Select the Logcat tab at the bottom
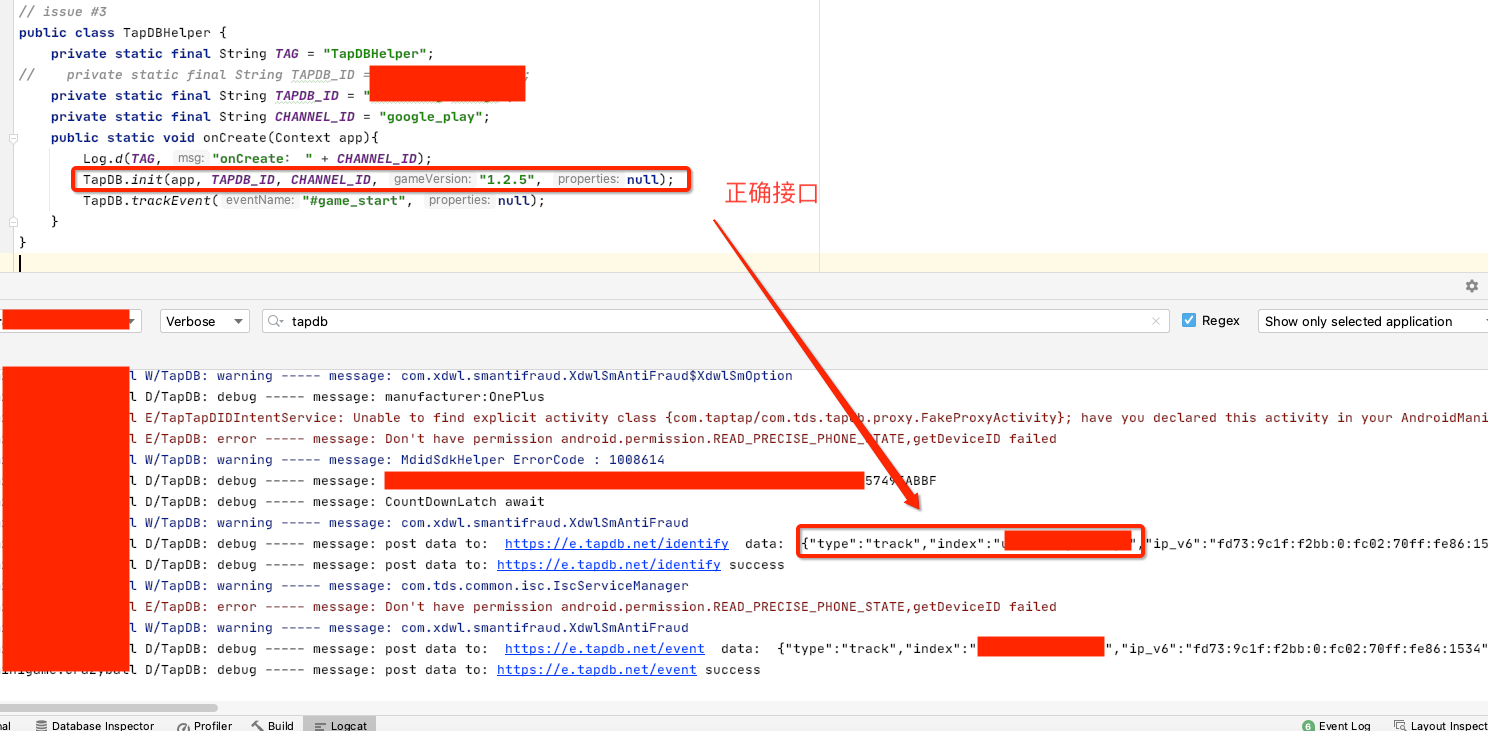This screenshot has width=1488, height=731. click(339, 723)
